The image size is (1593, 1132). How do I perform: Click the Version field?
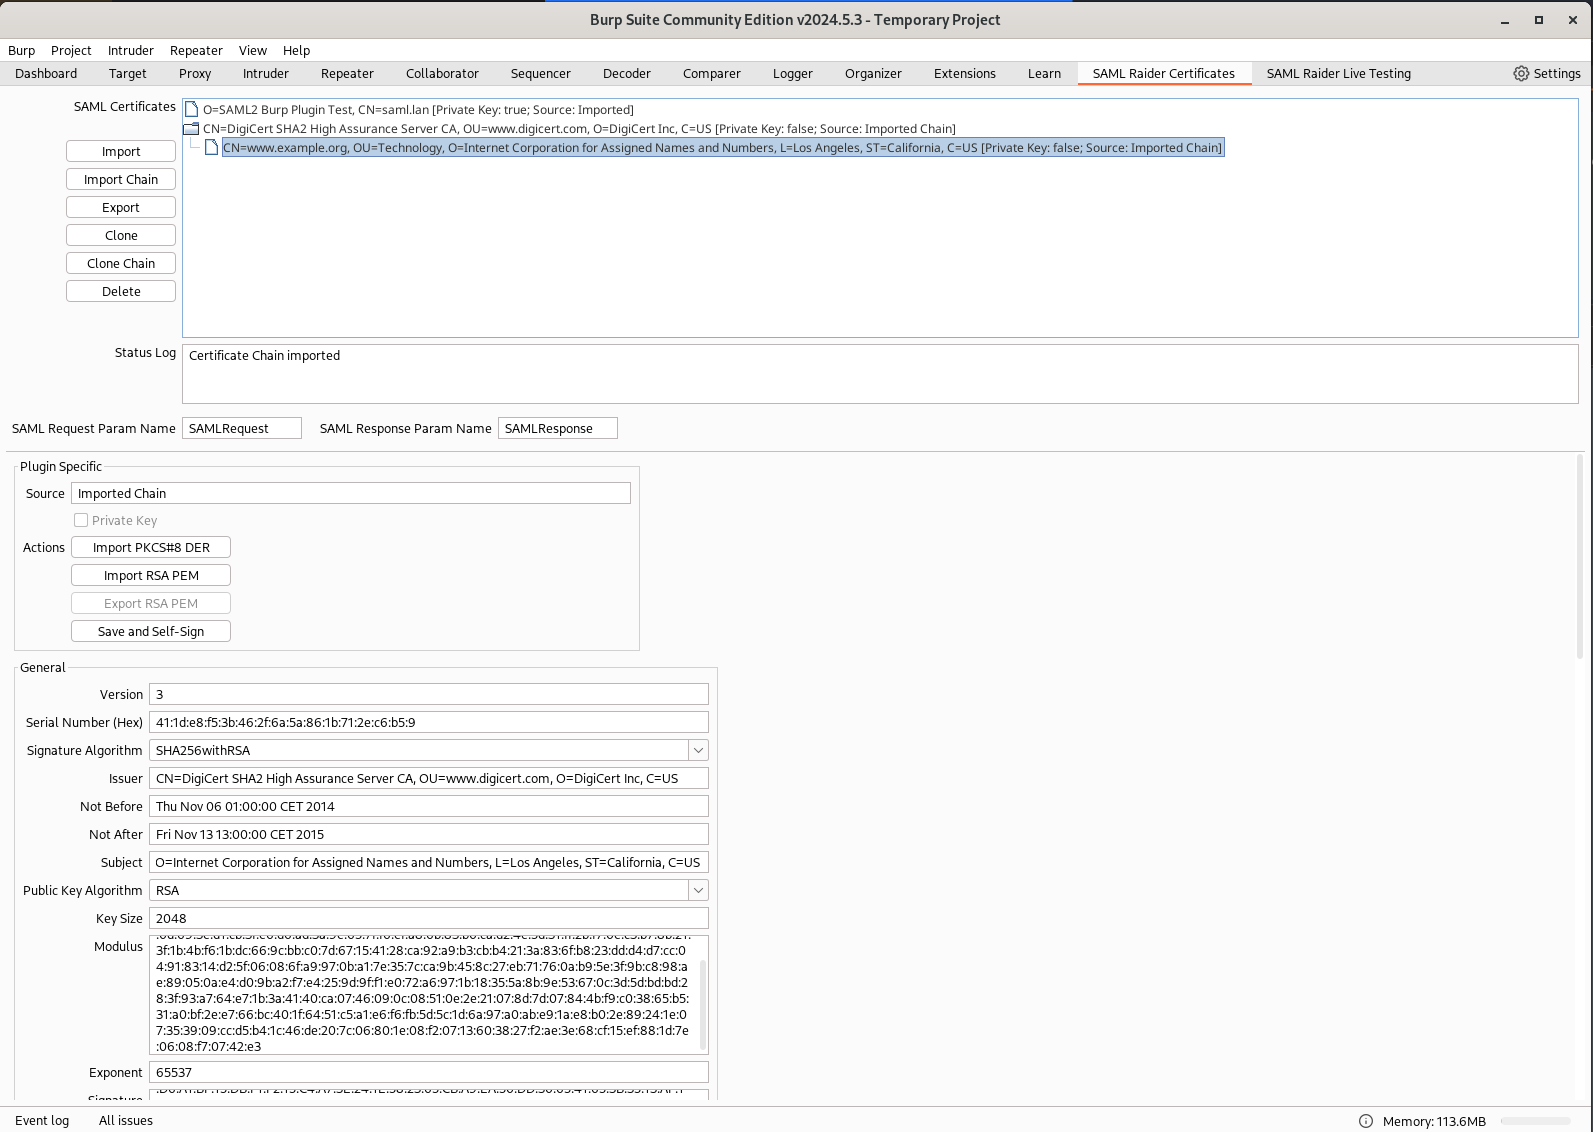coord(428,694)
